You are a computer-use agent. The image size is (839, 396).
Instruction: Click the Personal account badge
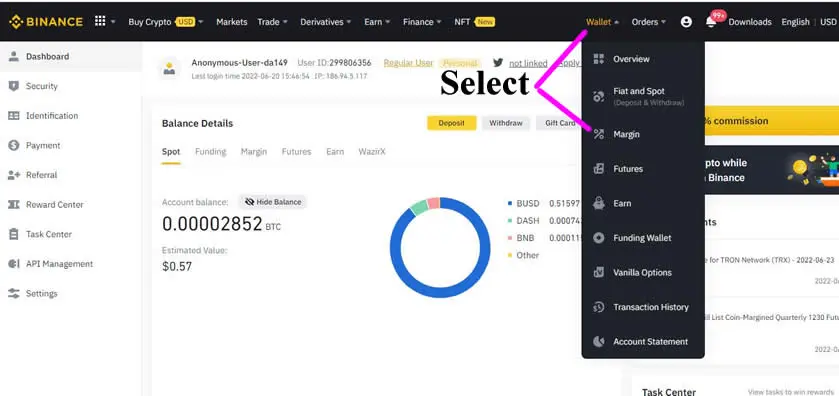(460, 63)
